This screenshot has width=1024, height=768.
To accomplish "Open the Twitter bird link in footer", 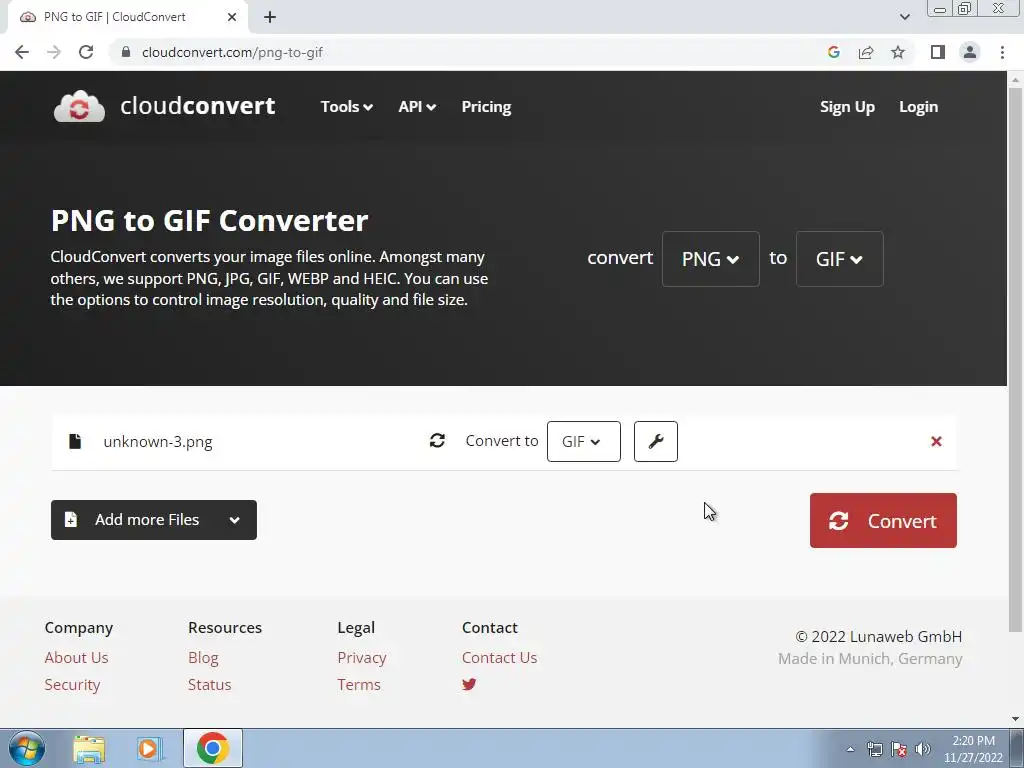I will [469, 684].
